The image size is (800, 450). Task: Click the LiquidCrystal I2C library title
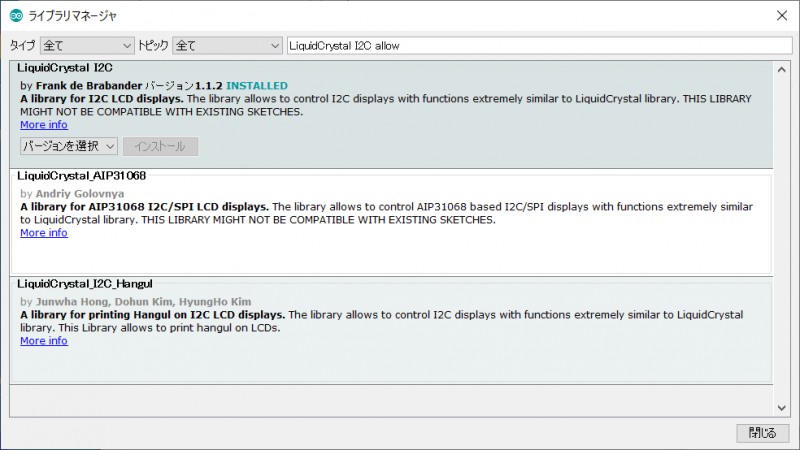65,67
